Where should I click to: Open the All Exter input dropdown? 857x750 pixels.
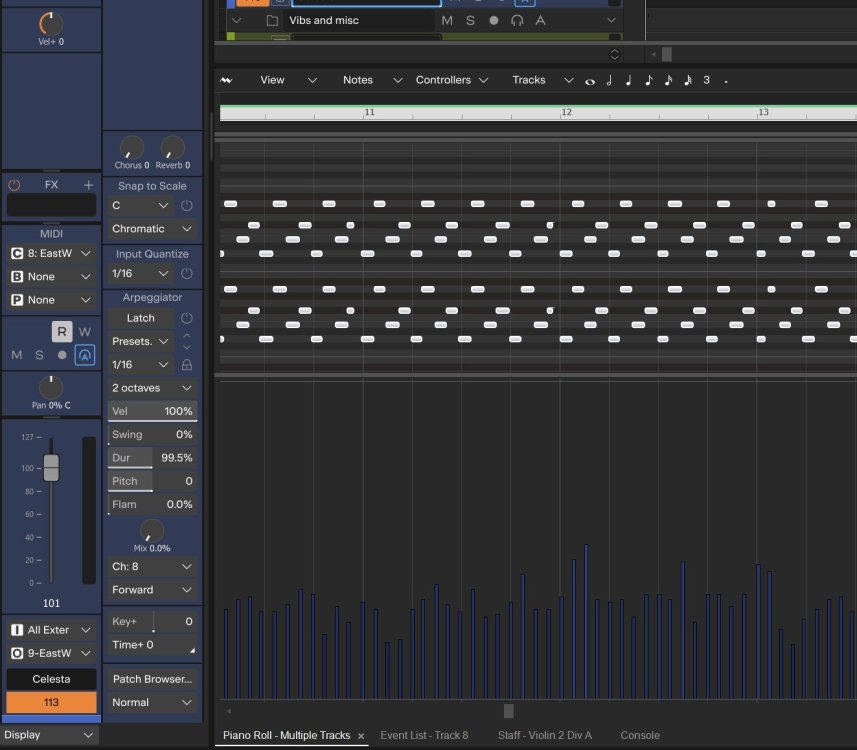point(51,630)
